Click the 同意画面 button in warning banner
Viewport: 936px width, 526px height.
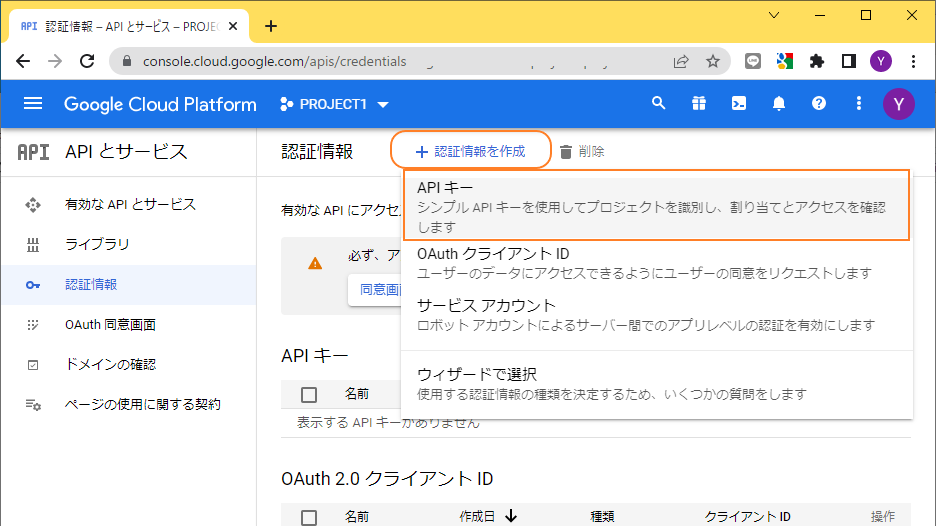[376, 290]
